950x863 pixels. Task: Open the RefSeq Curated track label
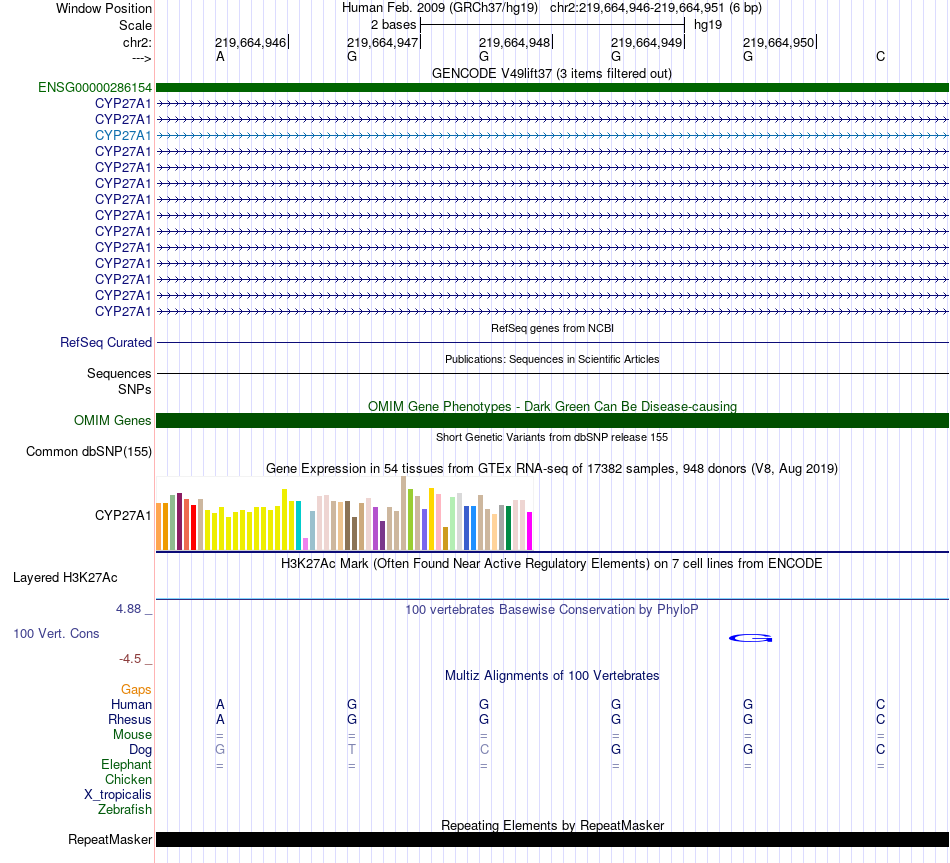coord(105,342)
